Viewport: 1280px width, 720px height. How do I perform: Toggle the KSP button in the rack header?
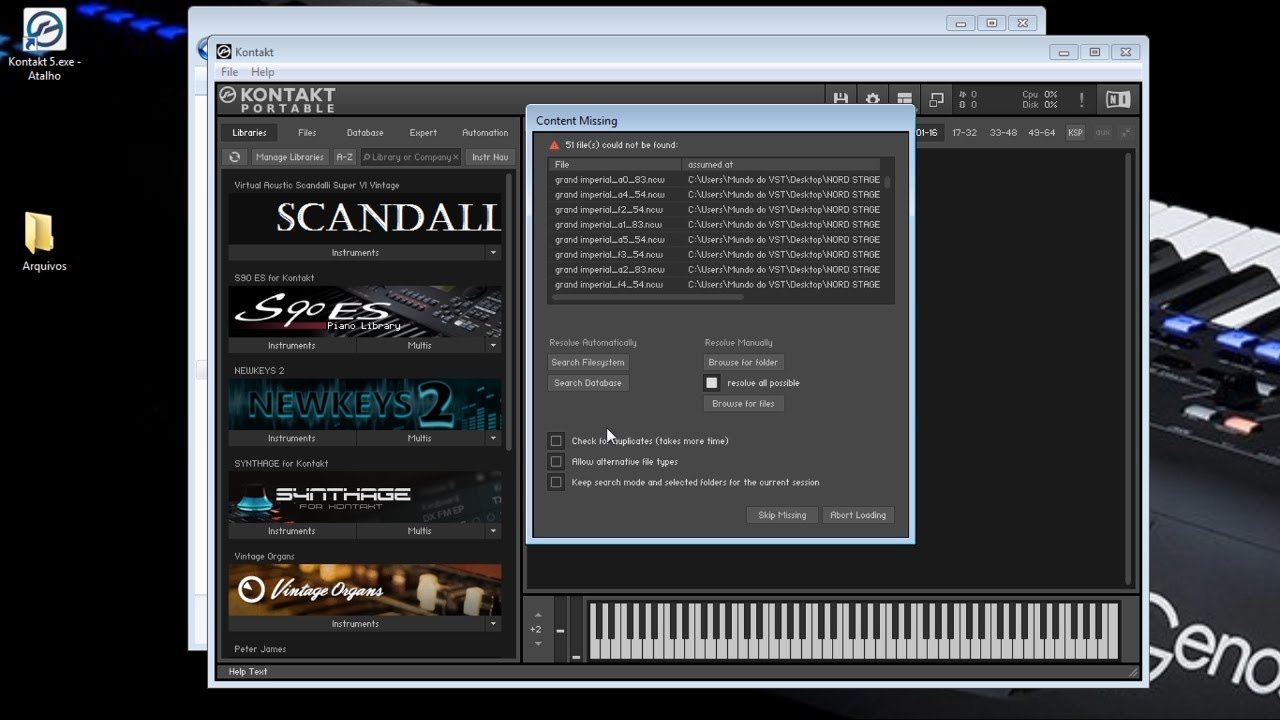click(x=1075, y=133)
